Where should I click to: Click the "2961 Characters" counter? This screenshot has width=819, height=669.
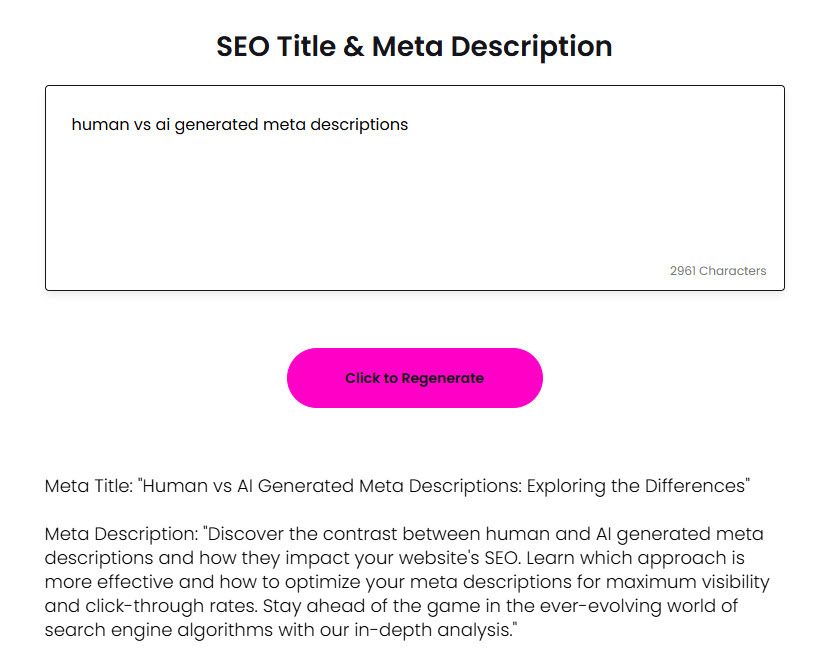click(x=717, y=271)
